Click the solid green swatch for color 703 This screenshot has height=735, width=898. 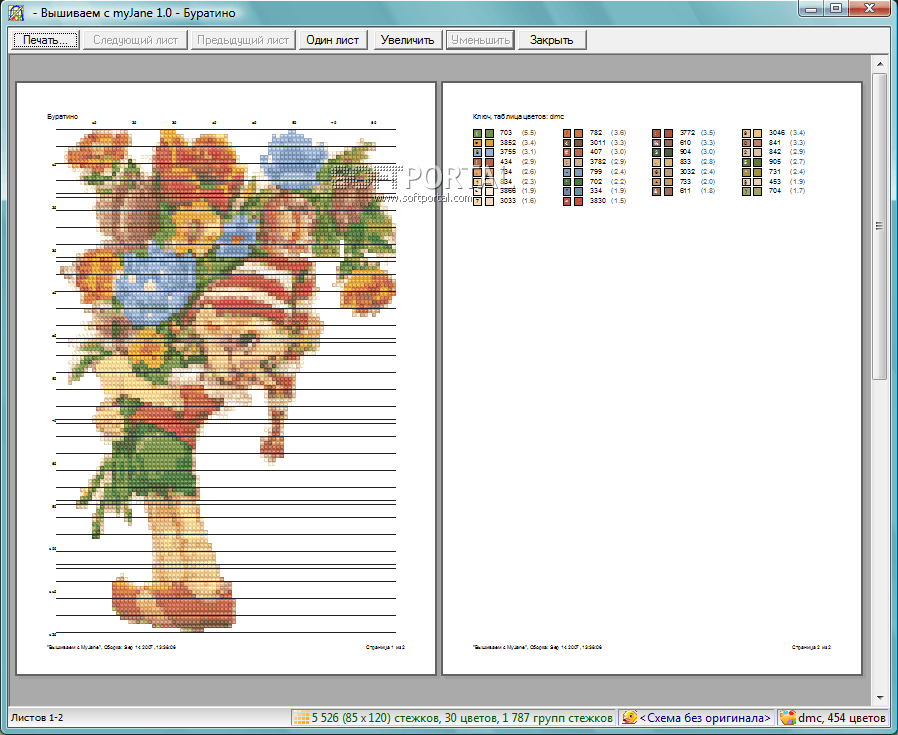489,133
